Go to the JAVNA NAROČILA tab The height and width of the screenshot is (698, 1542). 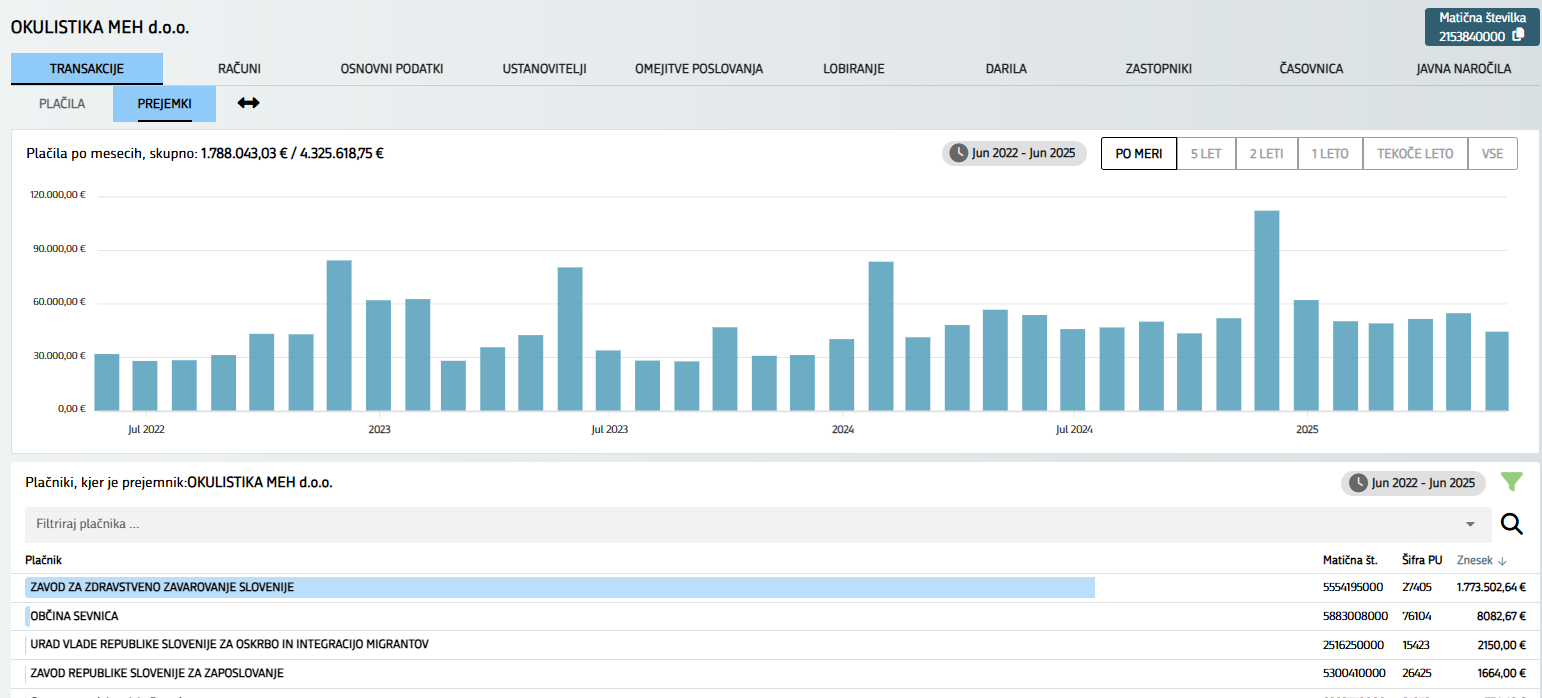tap(1463, 69)
